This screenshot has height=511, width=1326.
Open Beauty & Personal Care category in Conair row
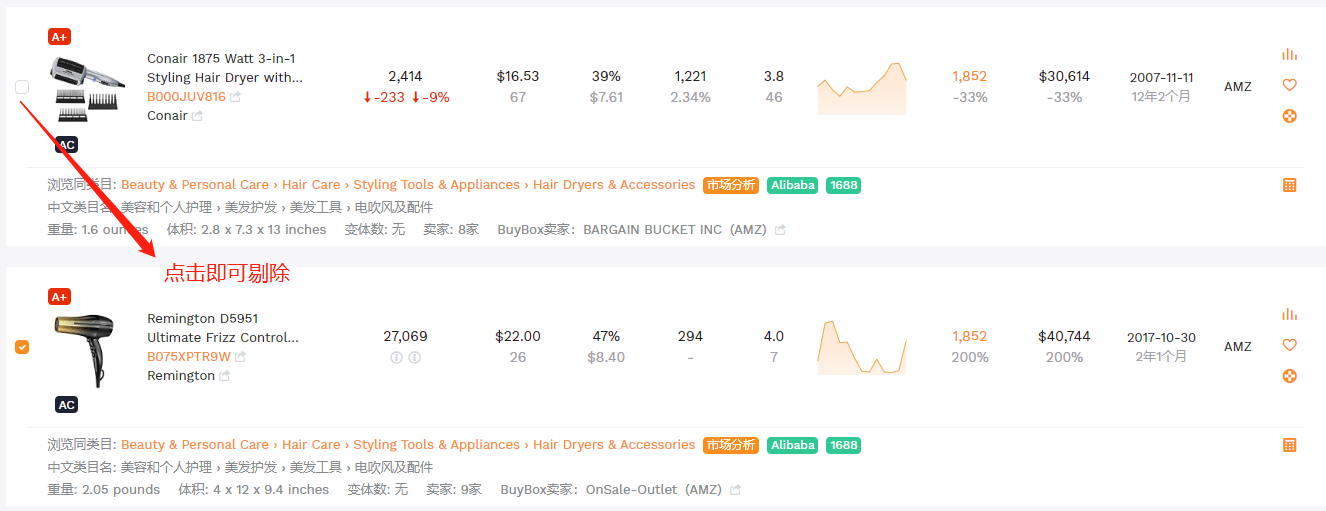195,185
